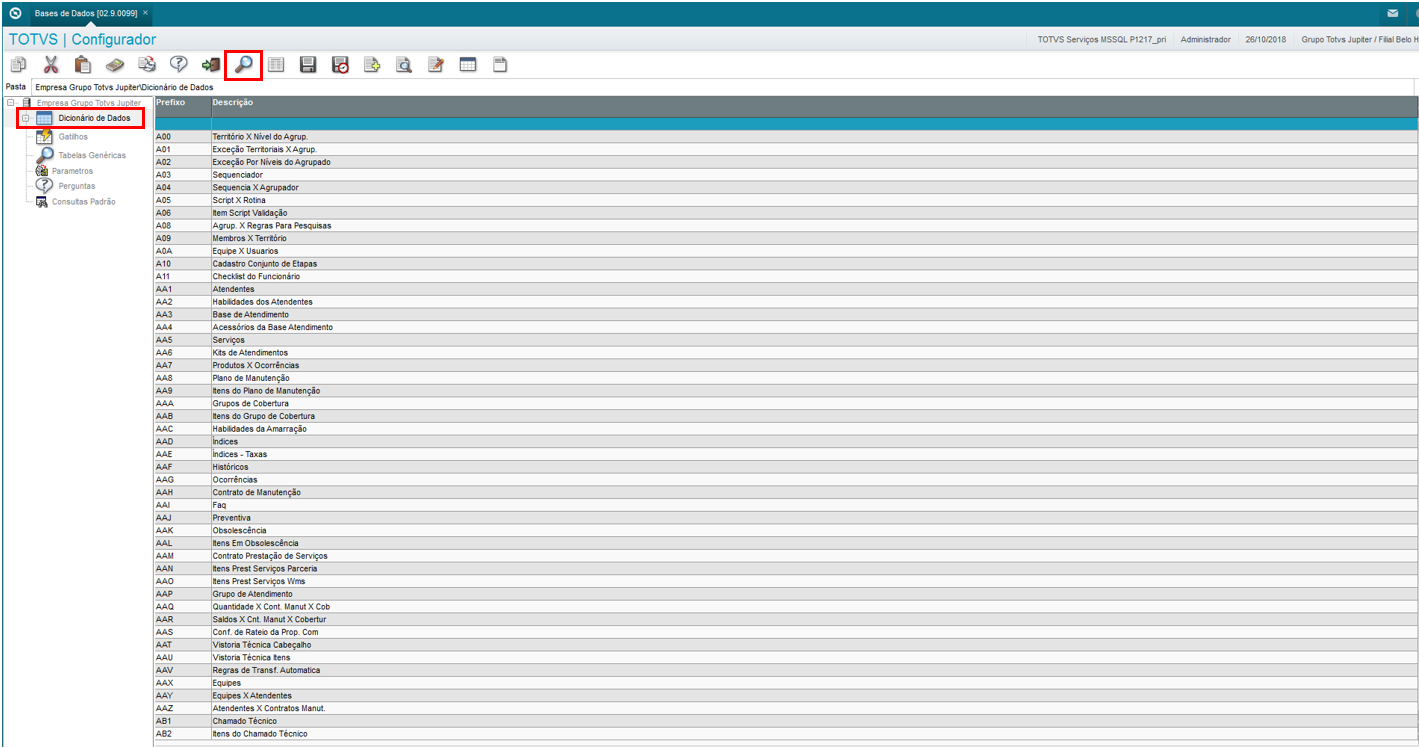Click the new document plus icon
This screenshot has height=748, width=1419.
(x=372, y=65)
